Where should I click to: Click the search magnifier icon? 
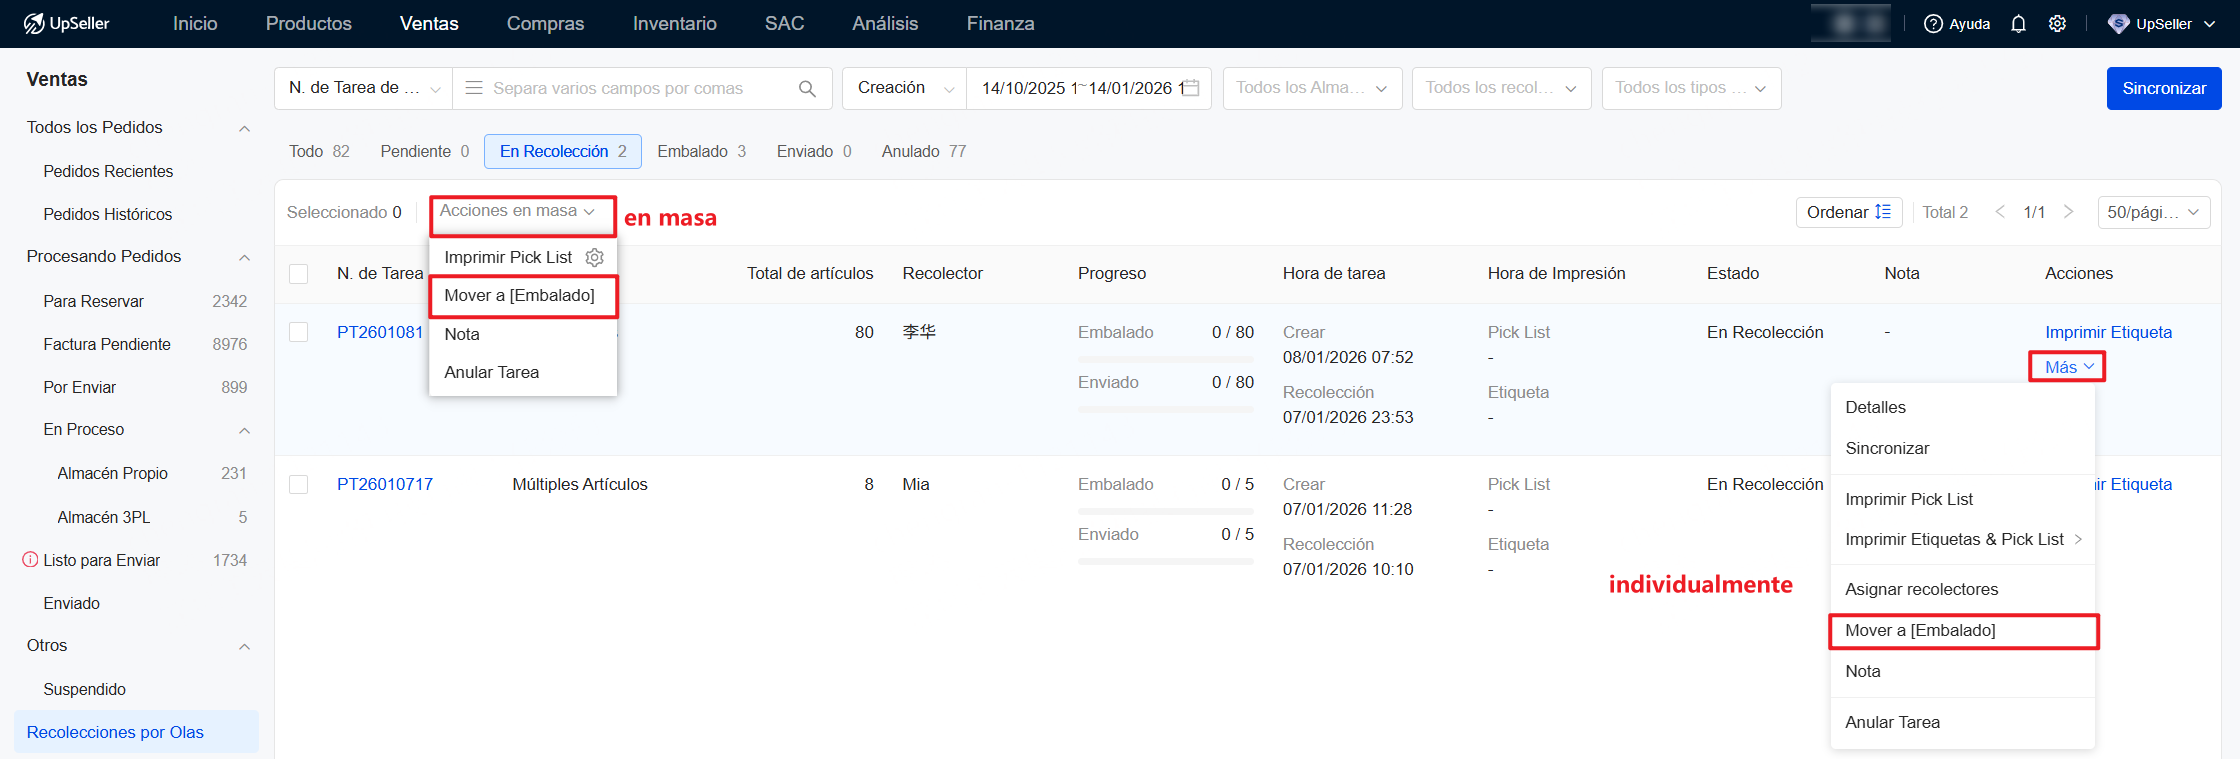click(x=807, y=89)
